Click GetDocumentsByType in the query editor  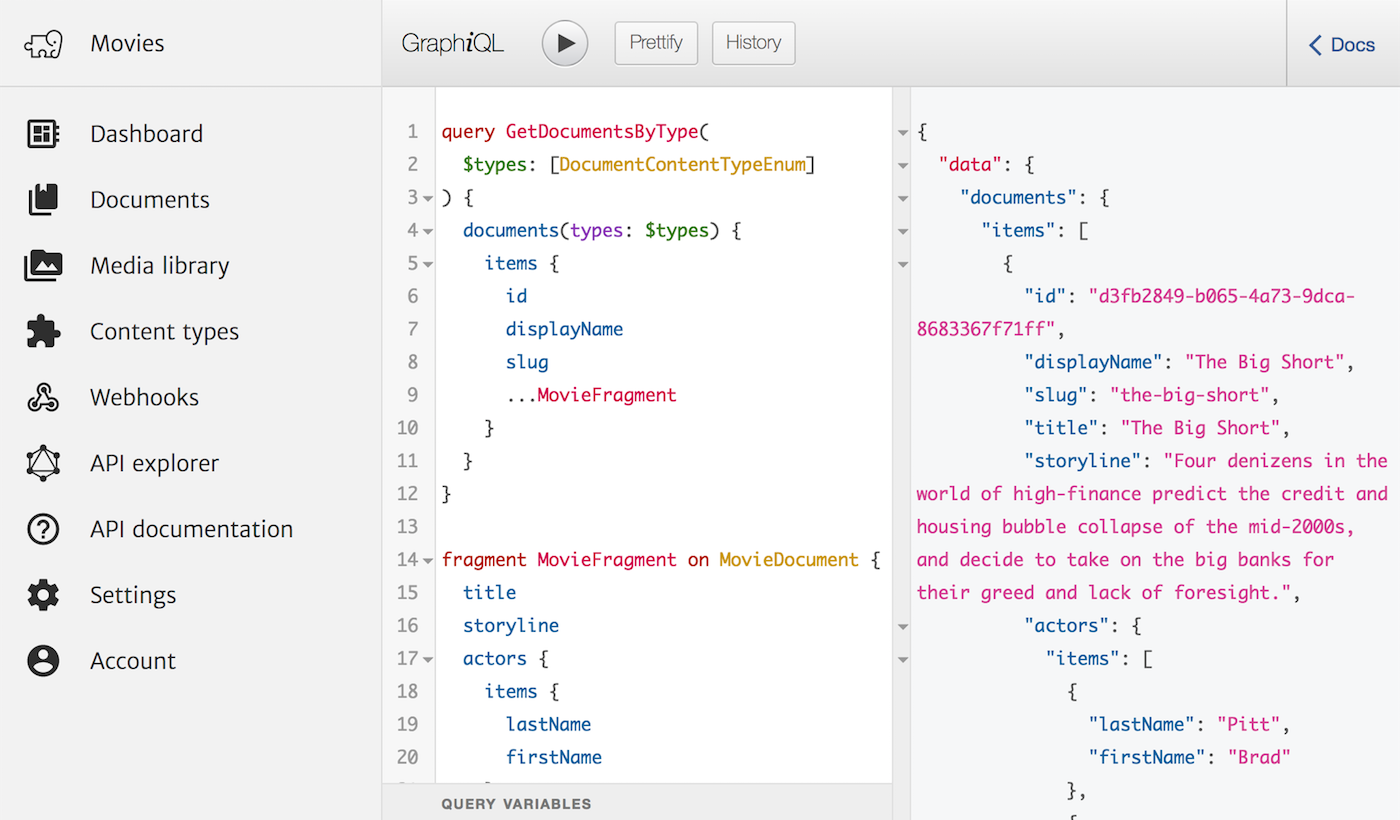(603, 132)
